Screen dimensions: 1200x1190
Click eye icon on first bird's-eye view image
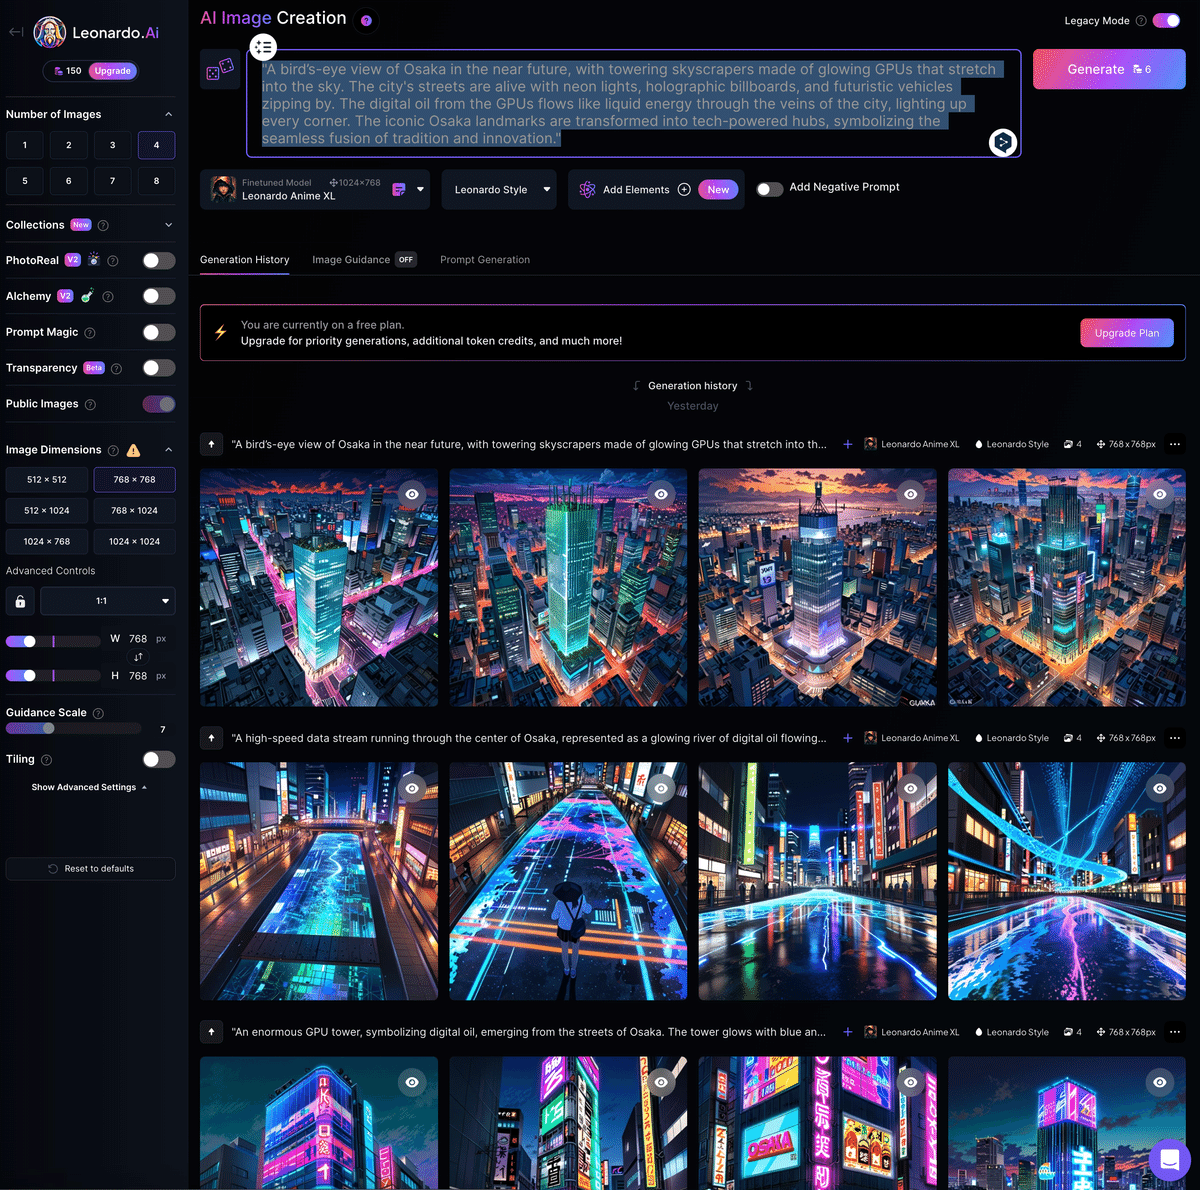pyautogui.click(x=412, y=494)
